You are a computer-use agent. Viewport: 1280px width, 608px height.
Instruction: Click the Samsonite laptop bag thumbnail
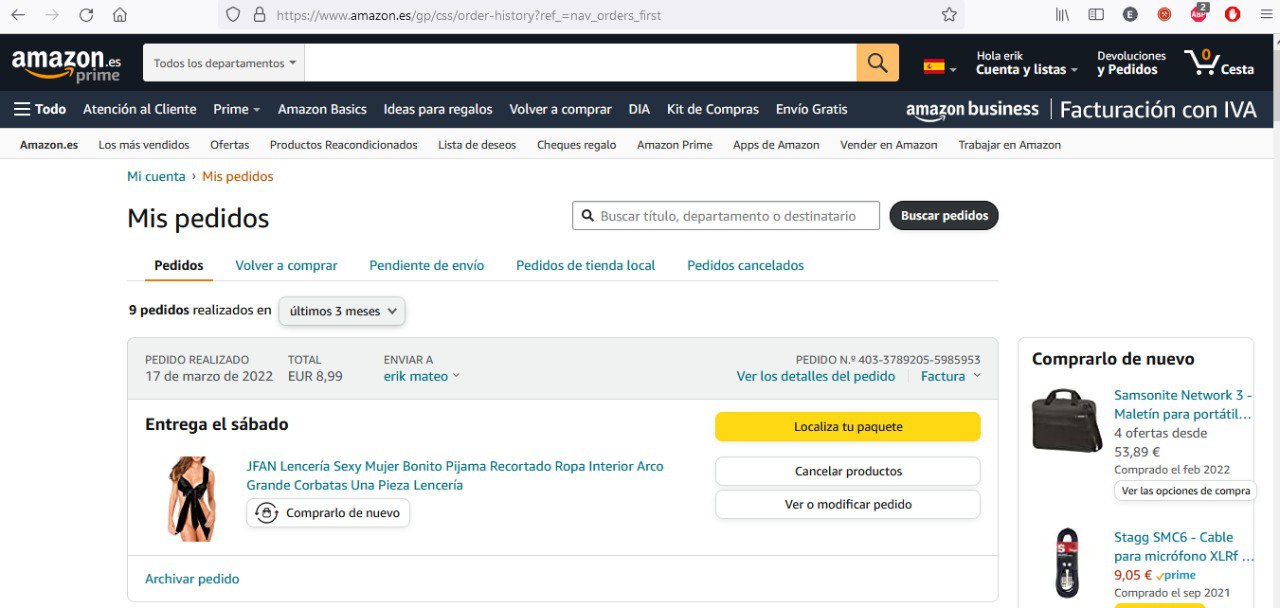(x=1066, y=421)
